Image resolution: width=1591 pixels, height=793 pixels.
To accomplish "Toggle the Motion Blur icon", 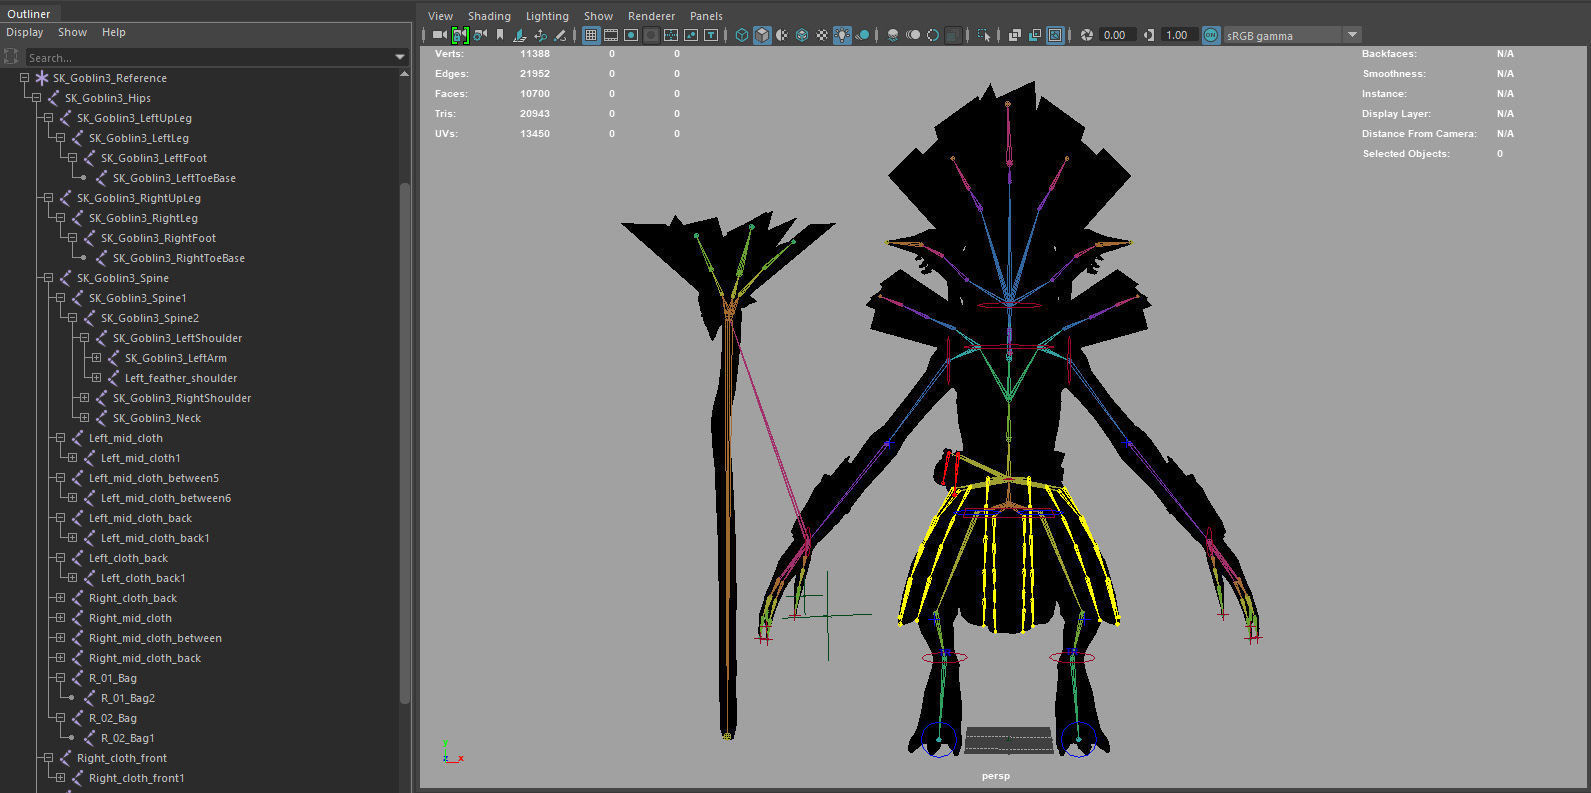I will click(913, 35).
